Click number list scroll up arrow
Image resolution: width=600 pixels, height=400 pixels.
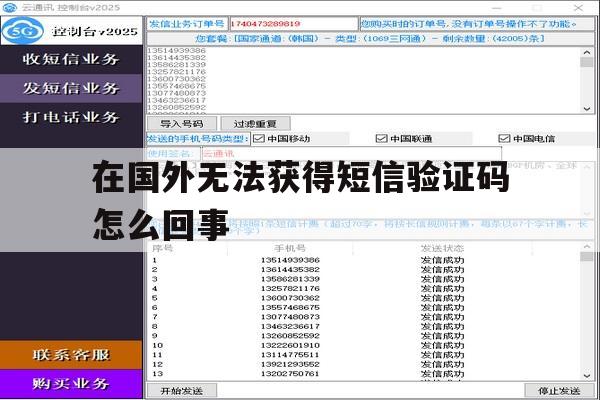coord(587,52)
